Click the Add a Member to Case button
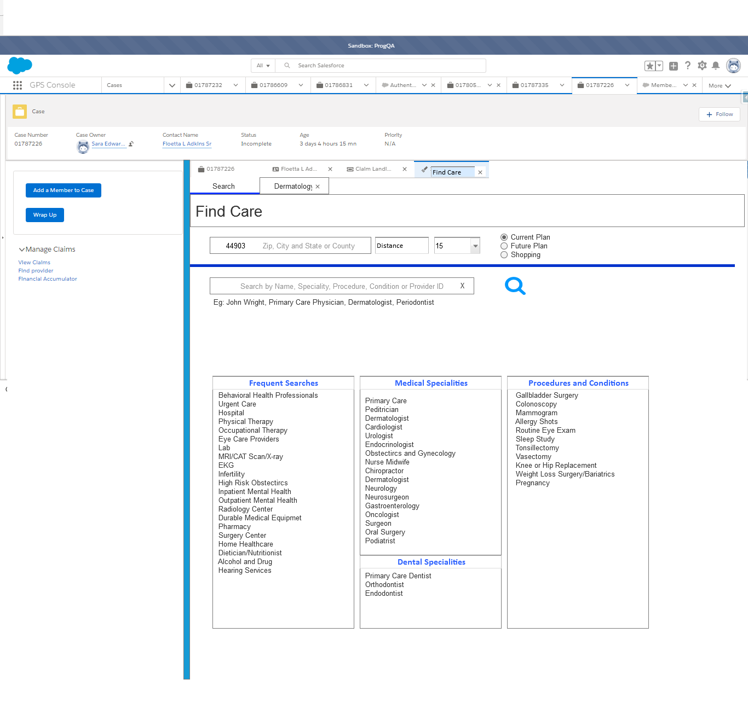This screenshot has width=748, height=720. click(63, 190)
